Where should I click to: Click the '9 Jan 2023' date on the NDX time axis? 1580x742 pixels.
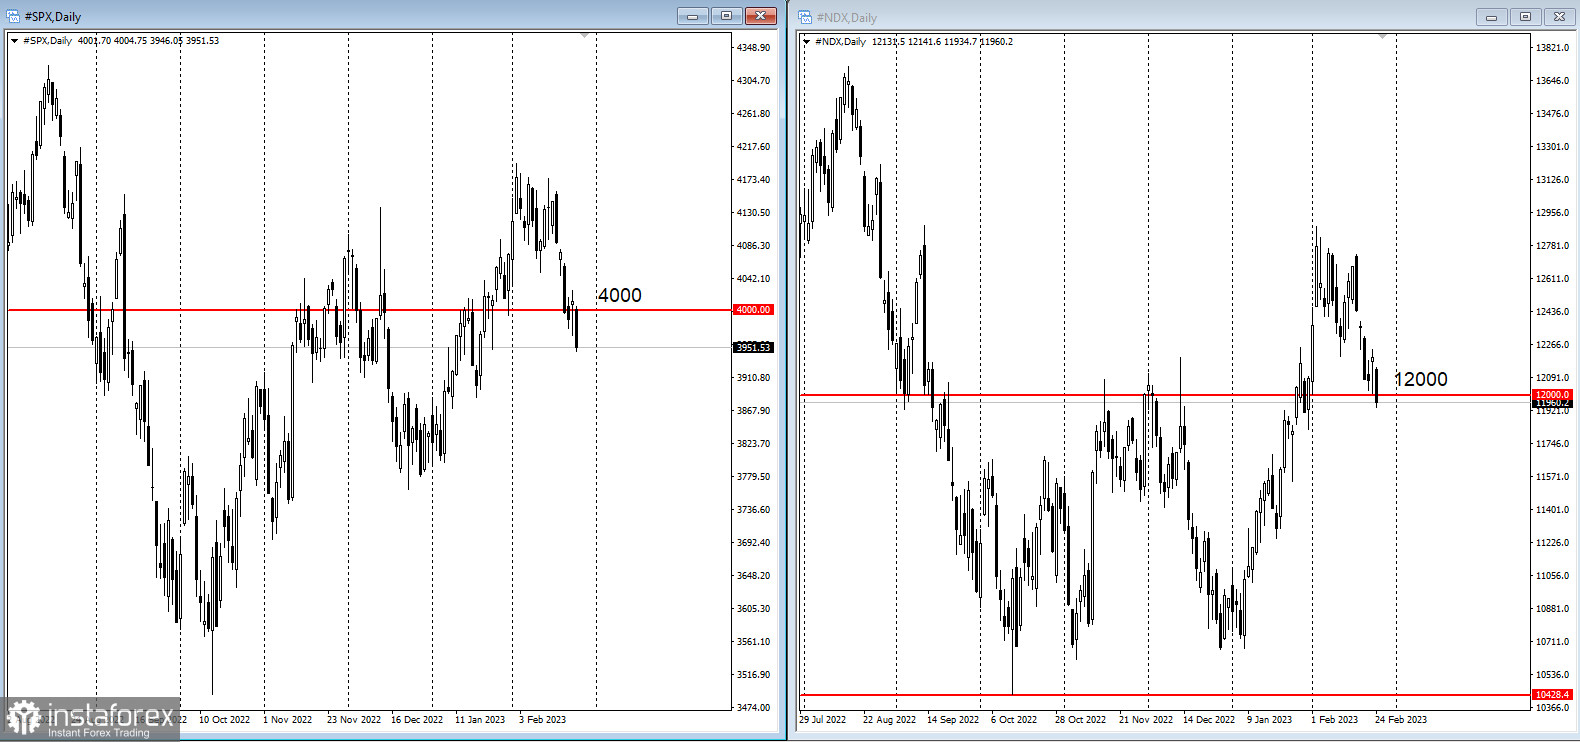[1270, 720]
